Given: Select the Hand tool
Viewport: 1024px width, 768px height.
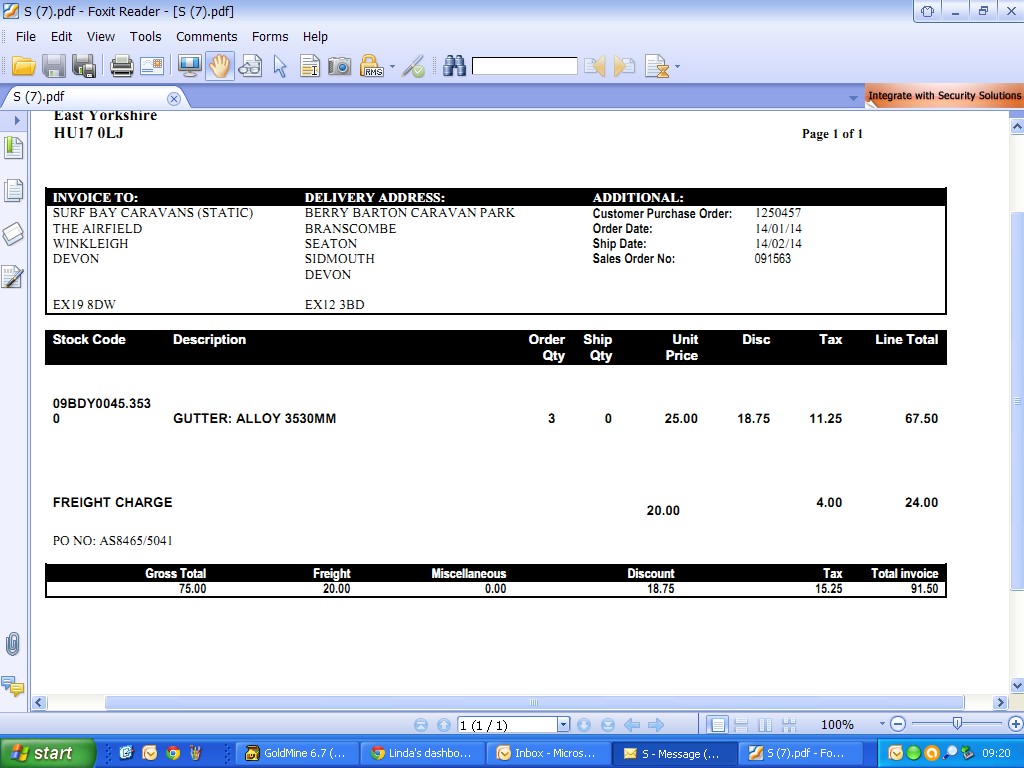Looking at the screenshot, I should point(220,67).
